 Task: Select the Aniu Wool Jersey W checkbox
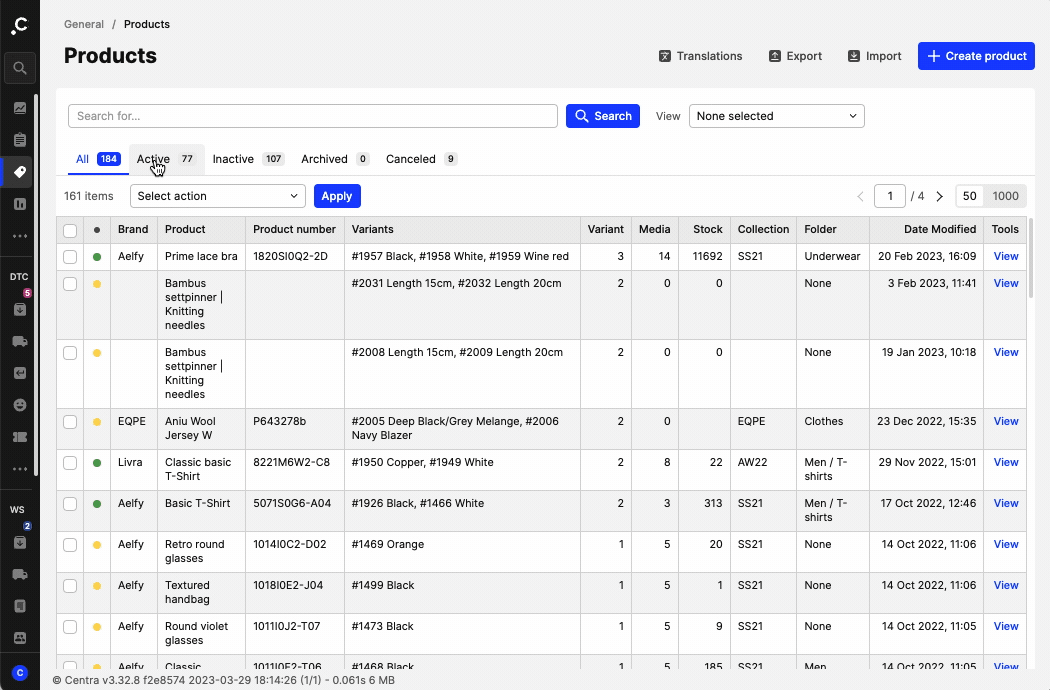[x=70, y=422]
